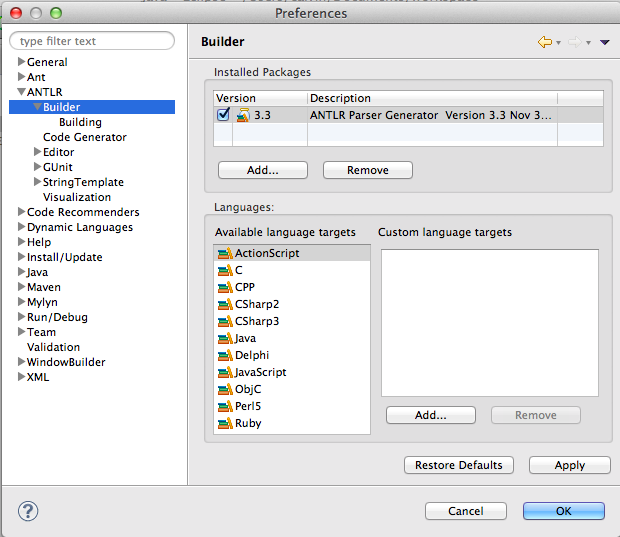Screen dimensions: 620x537
Task: Cancel the Preferences dialog
Action: tap(466, 511)
